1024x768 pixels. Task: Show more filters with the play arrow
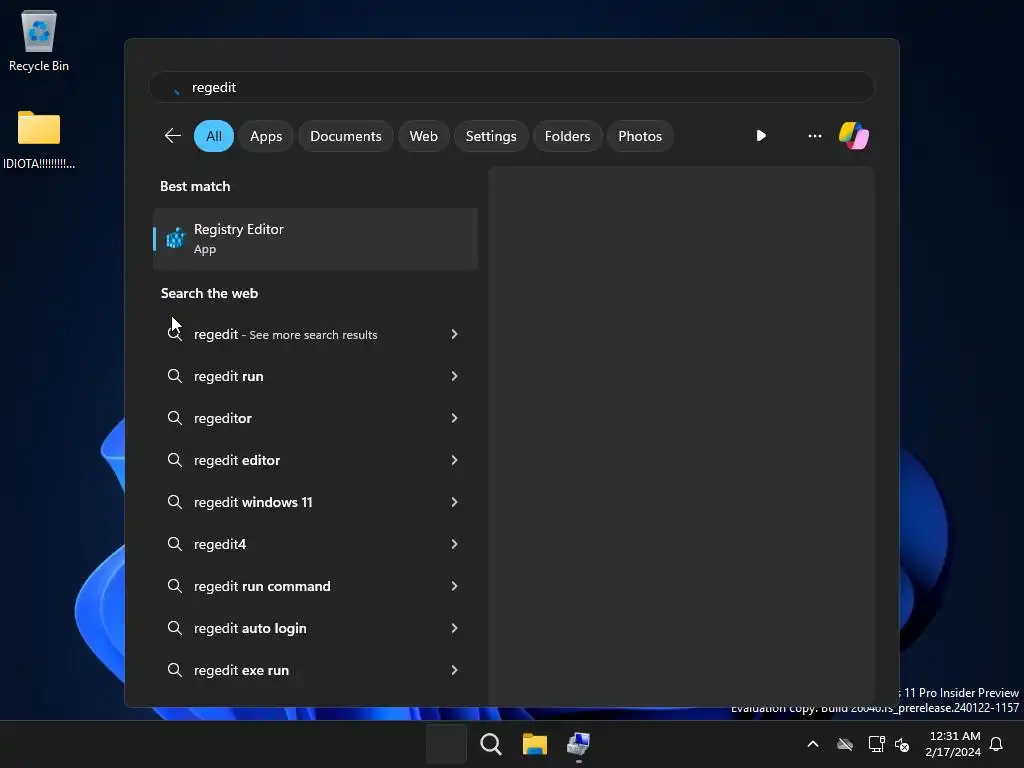click(x=761, y=136)
